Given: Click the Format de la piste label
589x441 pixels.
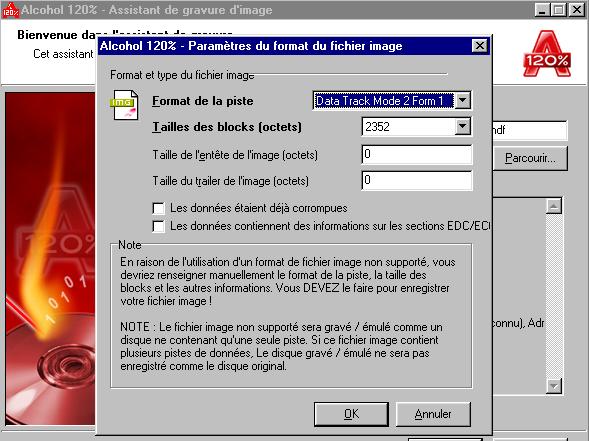Looking at the screenshot, I should 202,101.
